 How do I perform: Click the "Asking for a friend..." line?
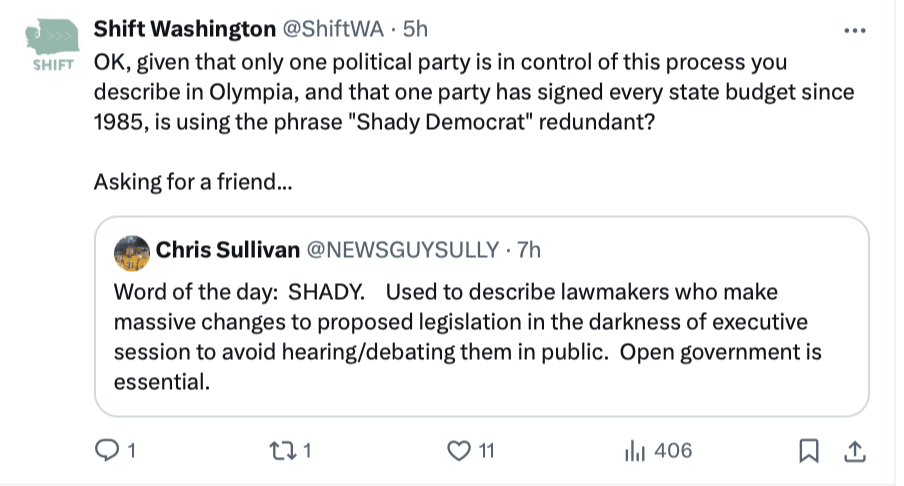click(192, 183)
